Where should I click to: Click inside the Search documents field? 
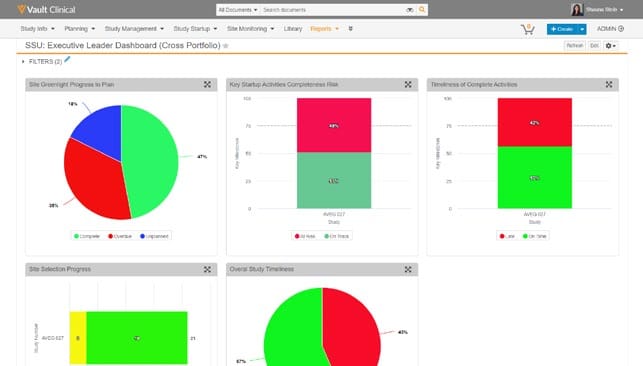(332, 10)
